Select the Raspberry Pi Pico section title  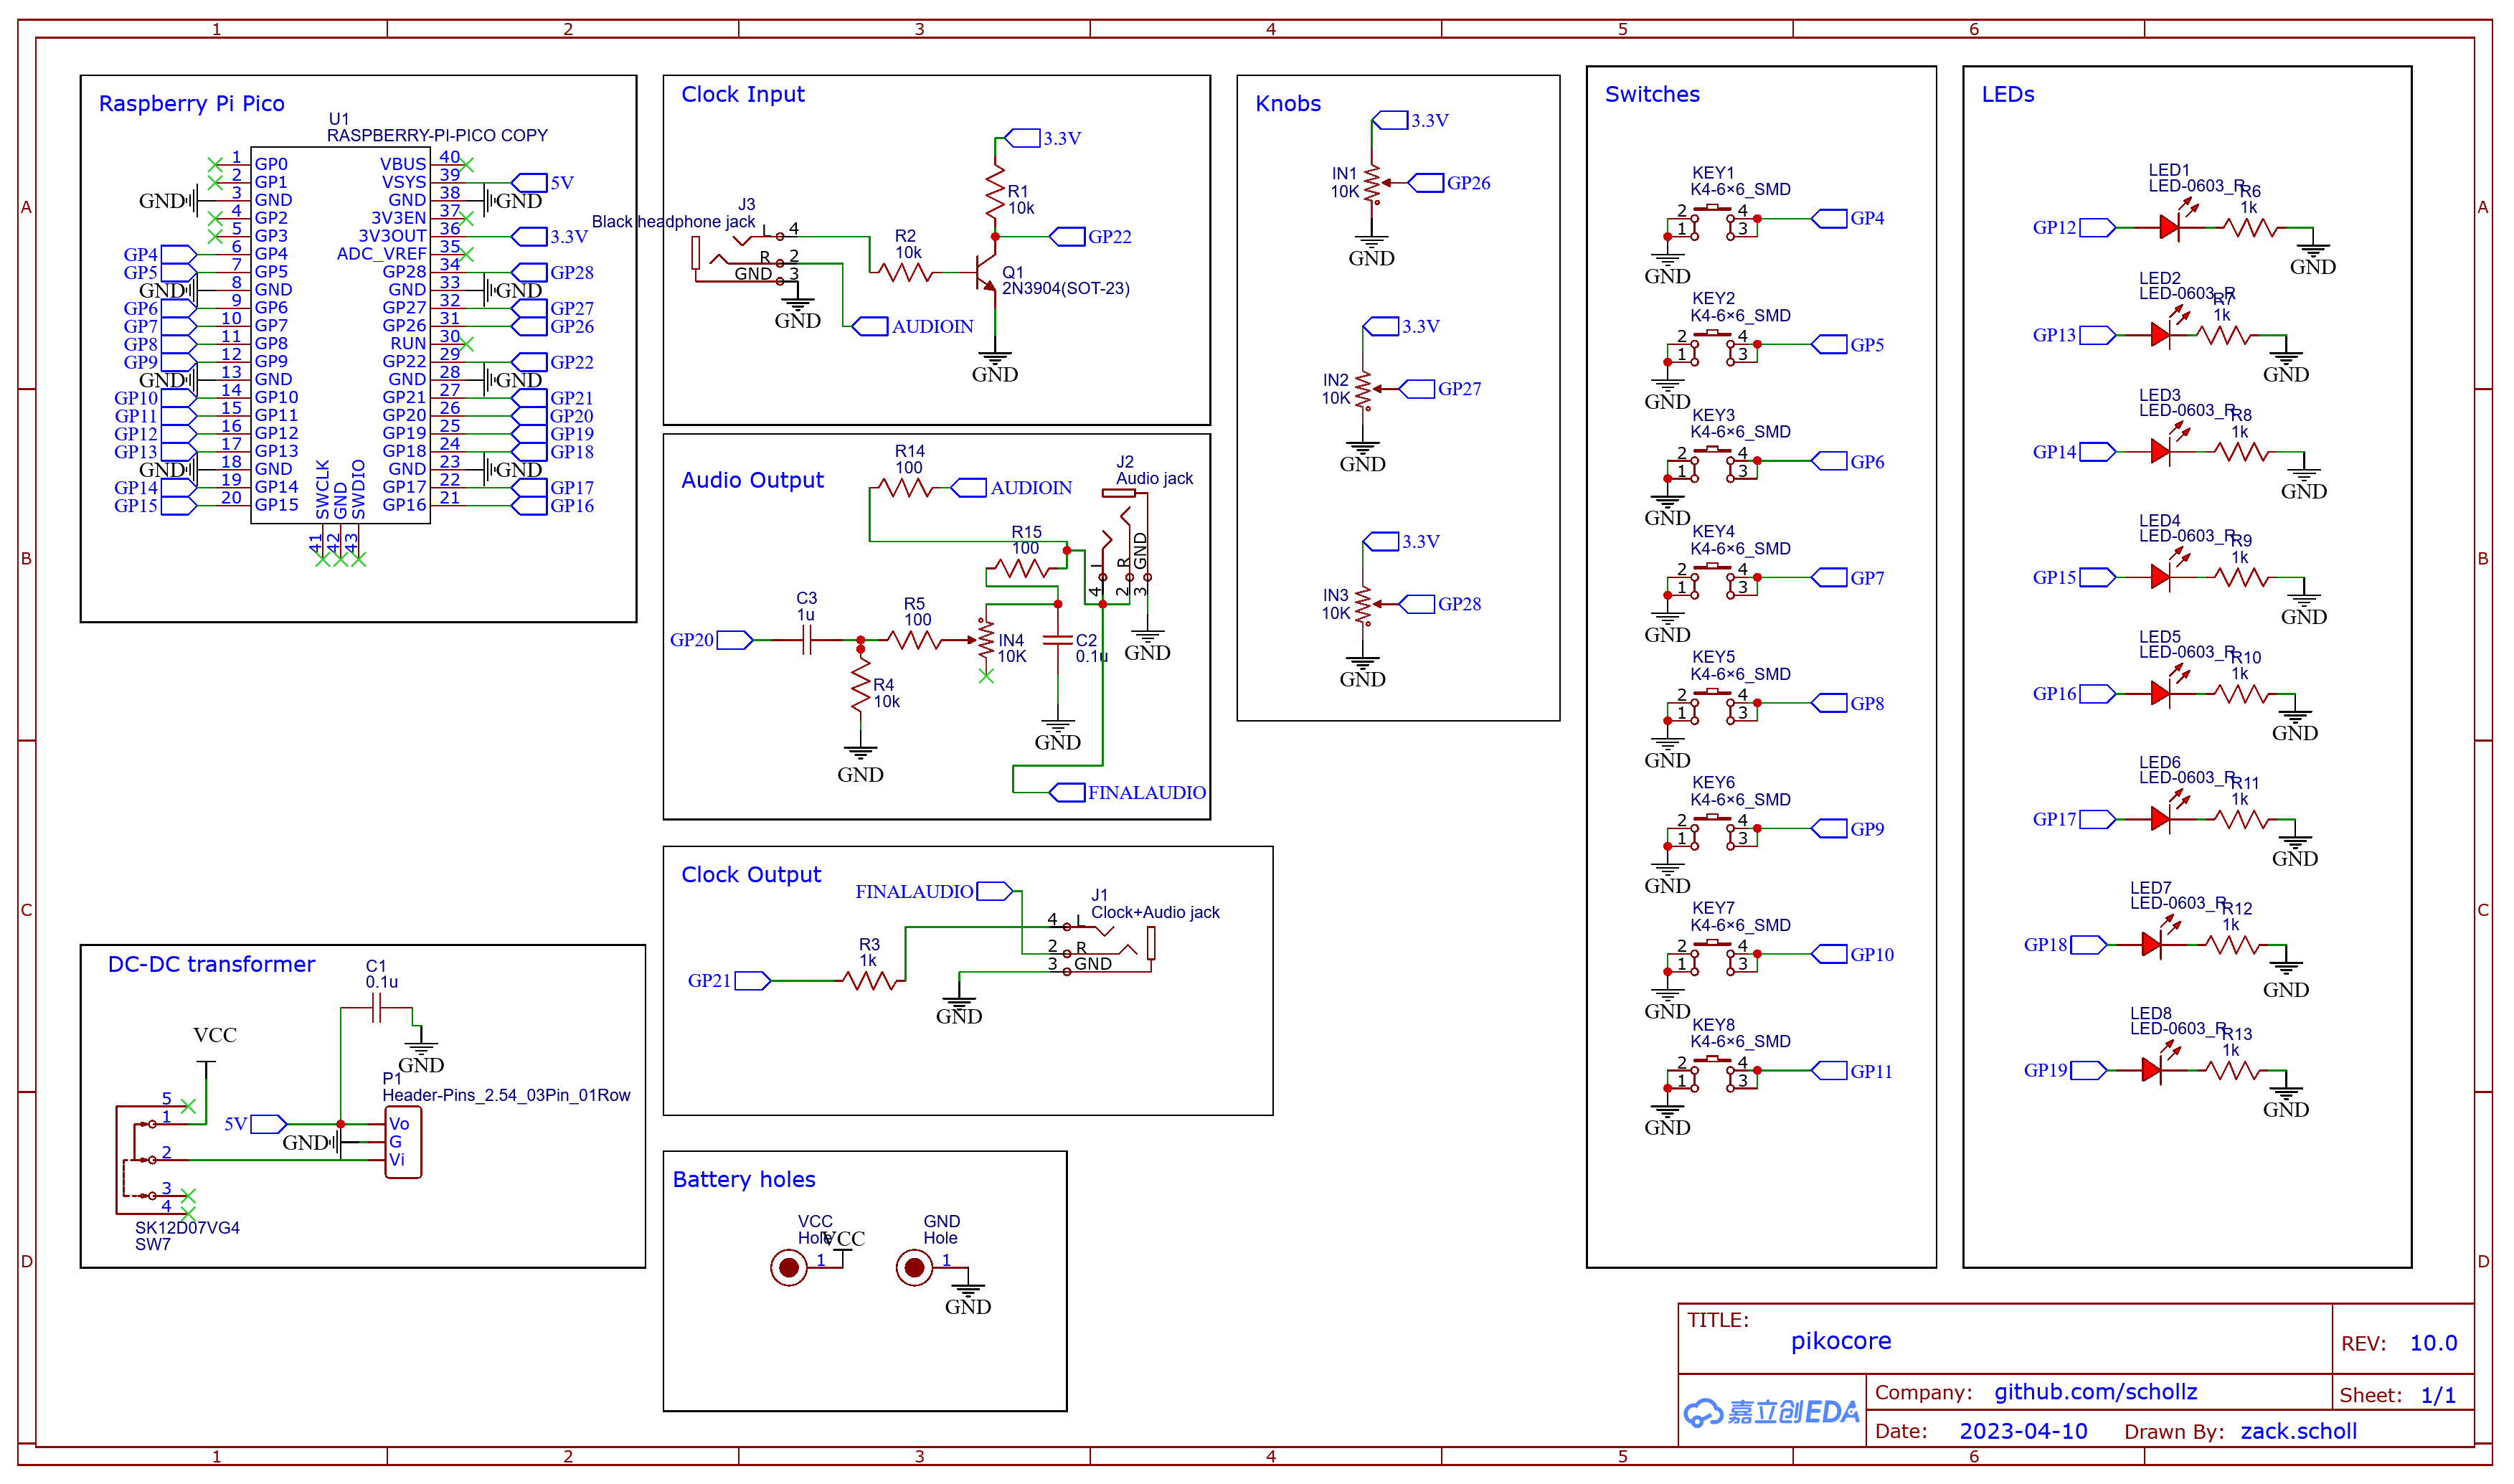click(x=192, y=104)
